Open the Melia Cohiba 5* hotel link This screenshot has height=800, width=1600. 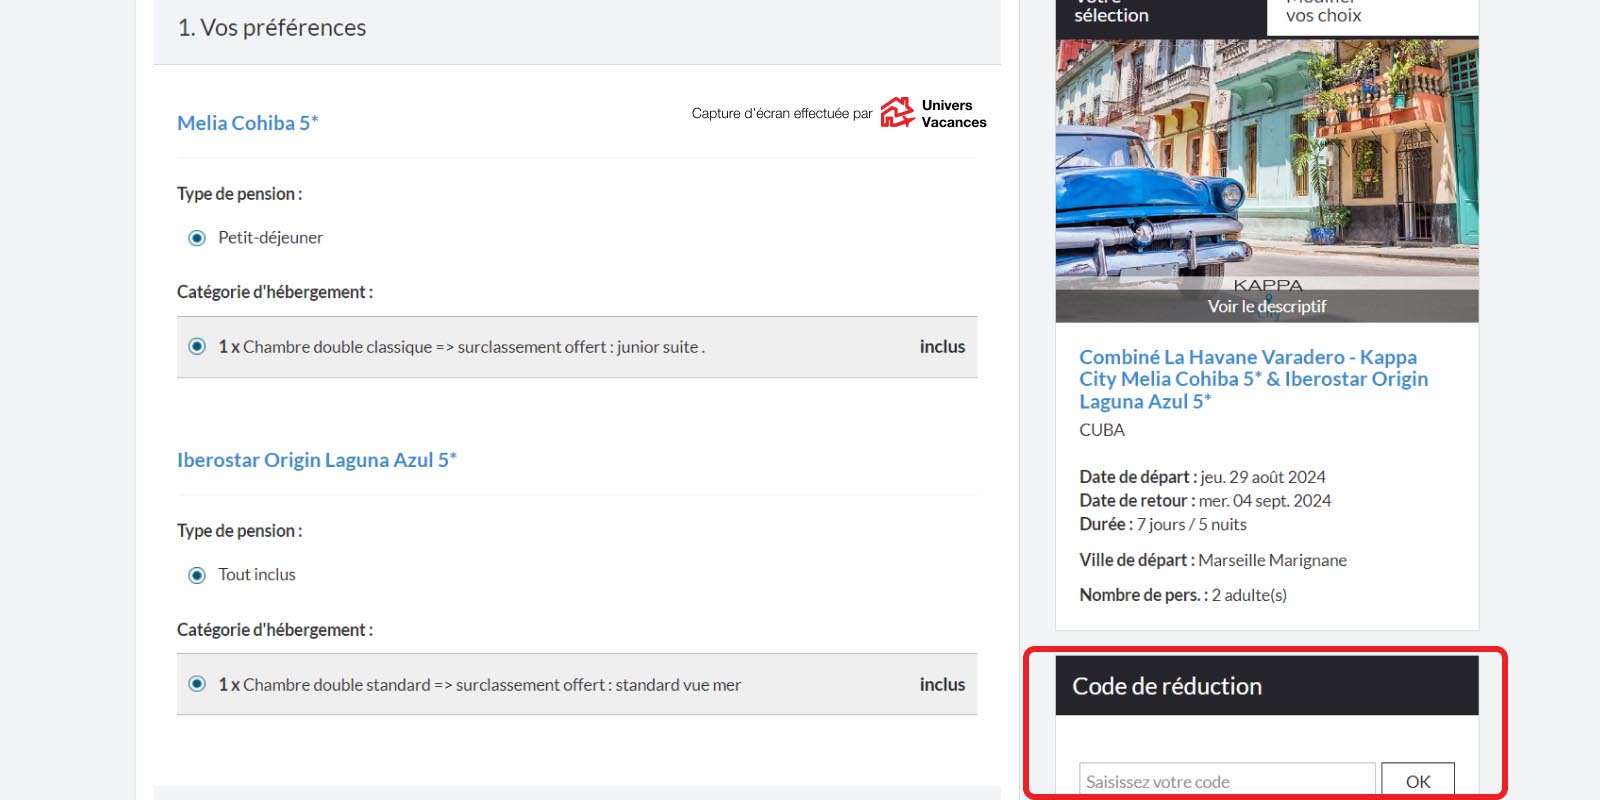(247, 123)
